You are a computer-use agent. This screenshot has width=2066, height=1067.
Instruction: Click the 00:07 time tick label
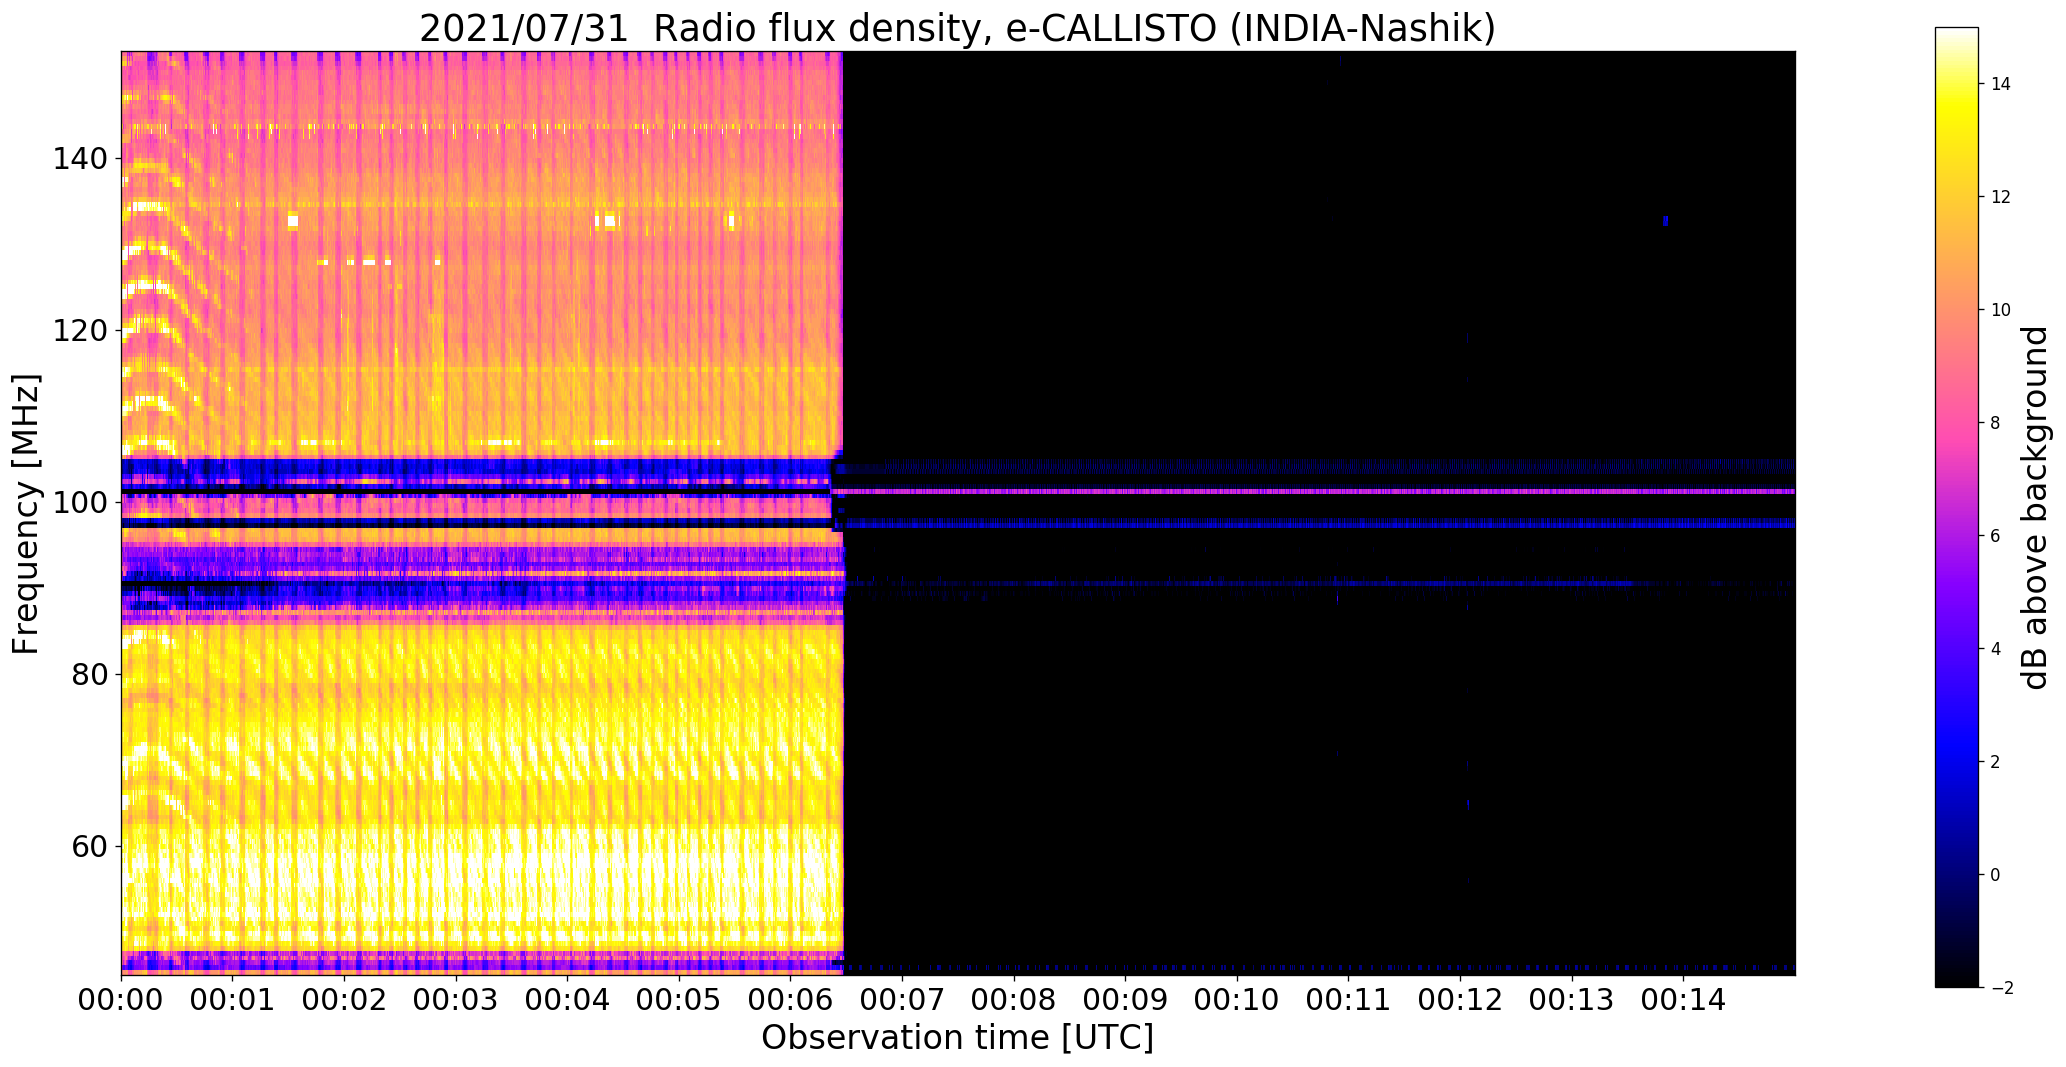(x=902, y=999)
